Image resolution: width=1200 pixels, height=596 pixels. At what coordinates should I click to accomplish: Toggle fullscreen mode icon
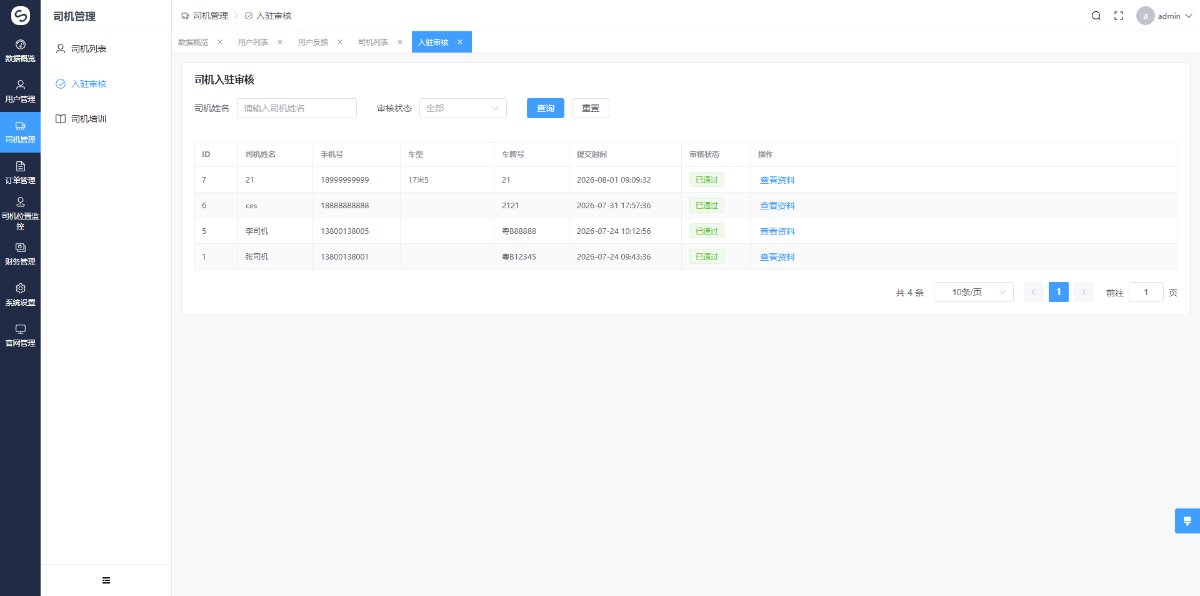coord(1119,16)
